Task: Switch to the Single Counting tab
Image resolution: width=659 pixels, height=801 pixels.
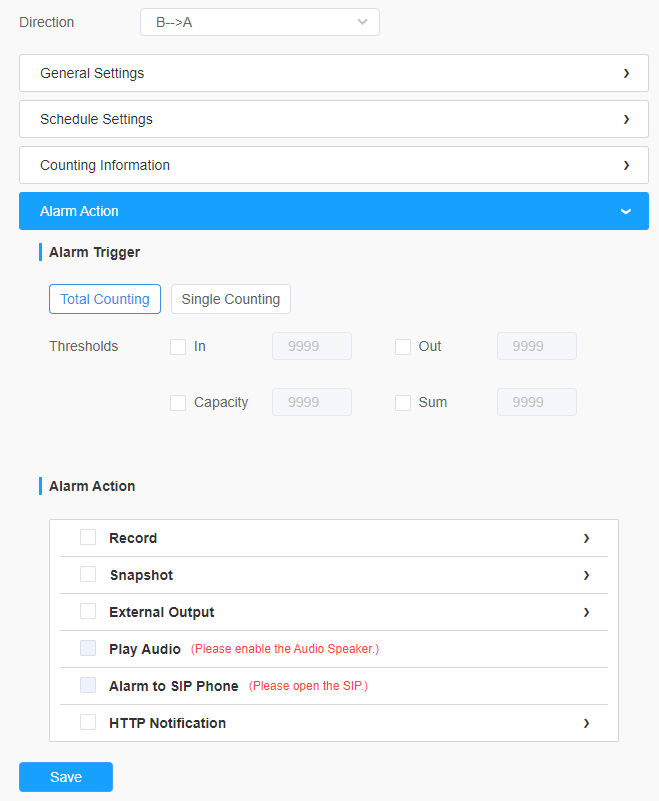Action: pos(231,299)
